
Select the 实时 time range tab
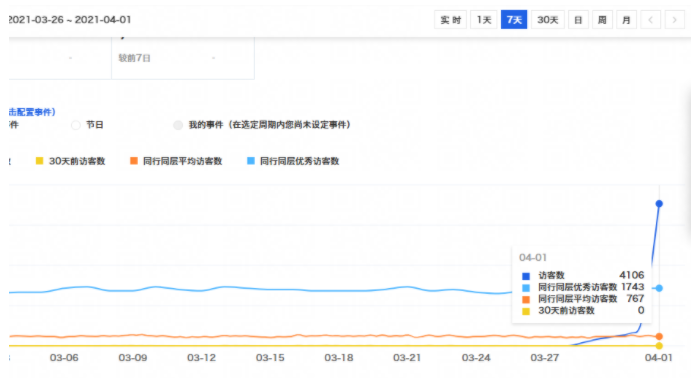point(450,20)
